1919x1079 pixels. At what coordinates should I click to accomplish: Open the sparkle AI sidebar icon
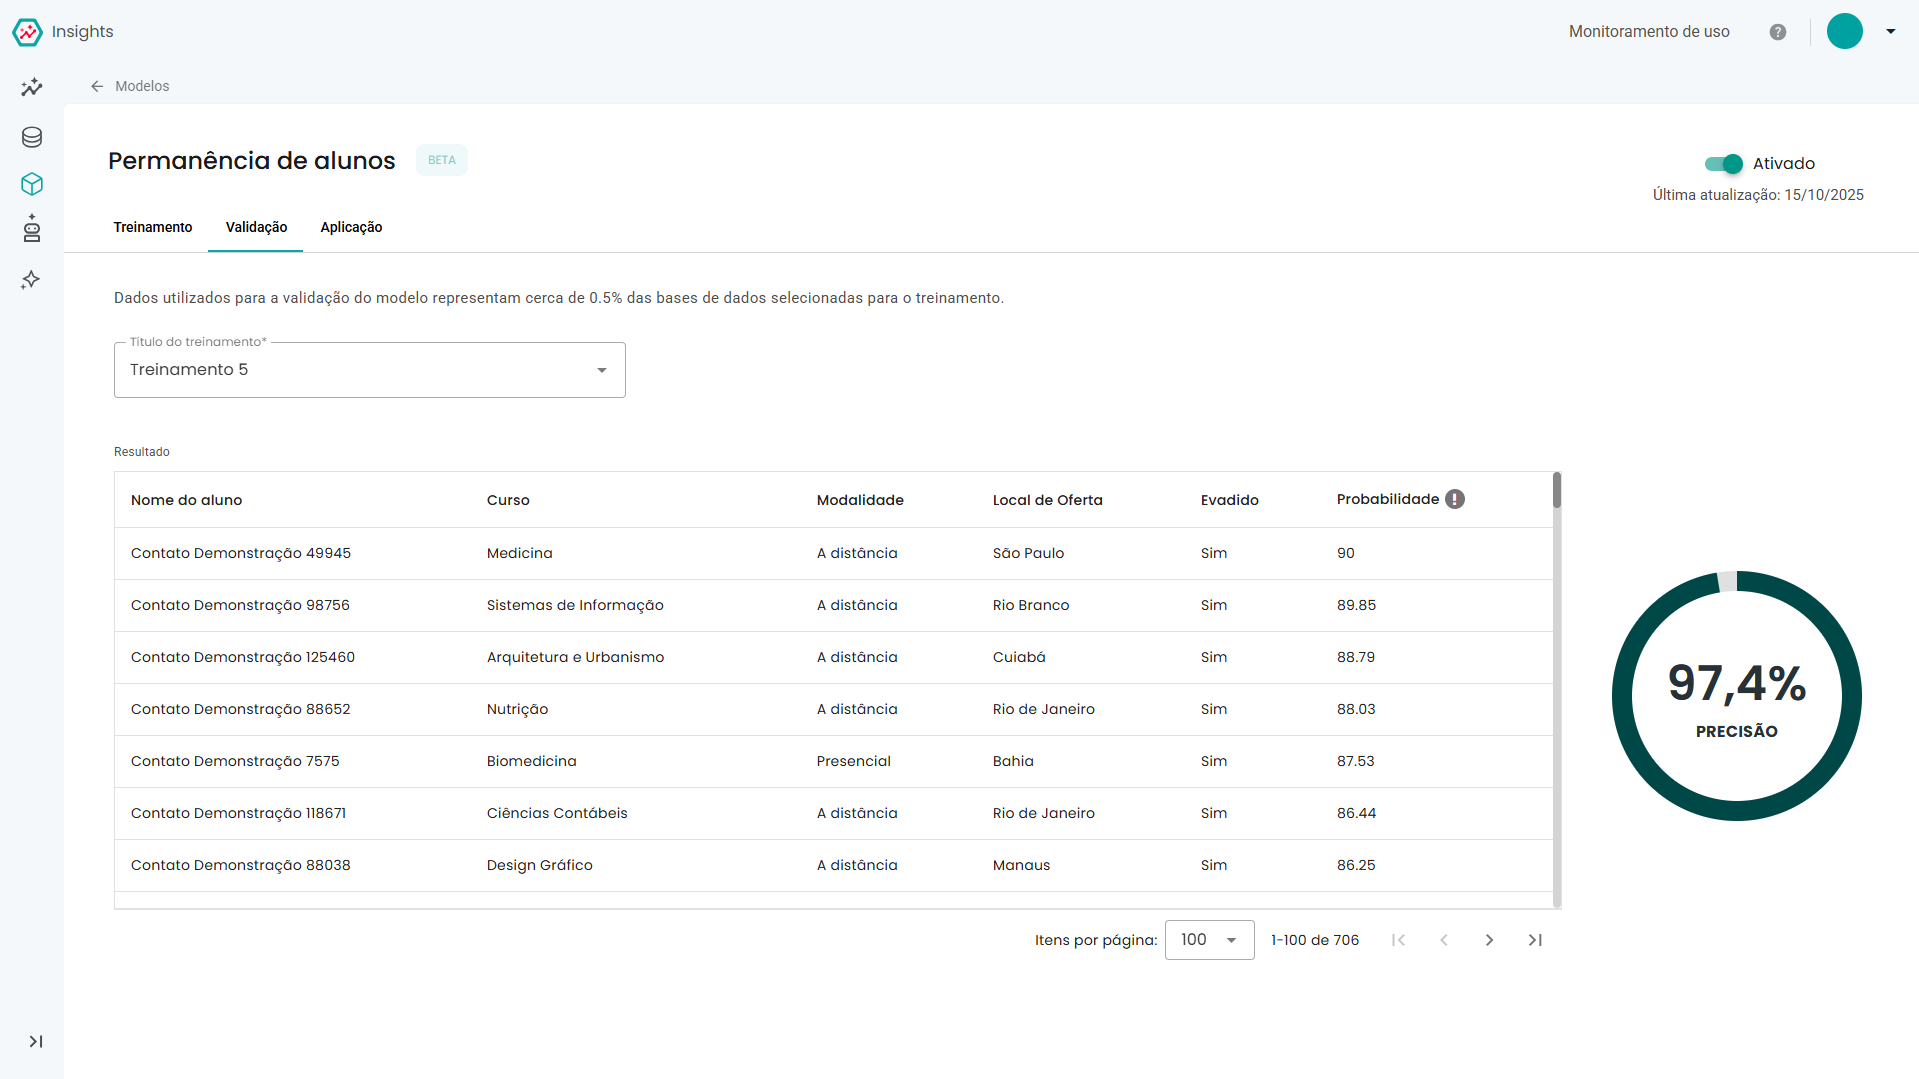(31, 280)
